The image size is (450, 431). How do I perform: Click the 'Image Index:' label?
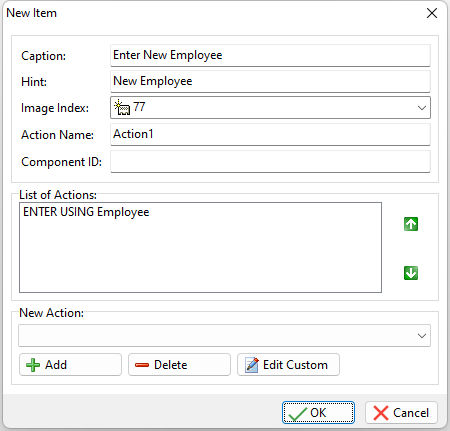click(x=55, y=108)
